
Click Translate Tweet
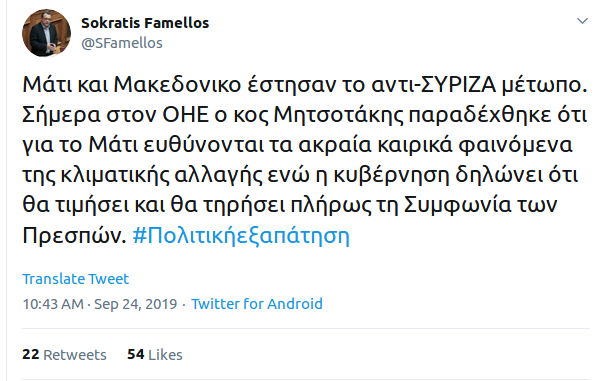pos(76,279)
